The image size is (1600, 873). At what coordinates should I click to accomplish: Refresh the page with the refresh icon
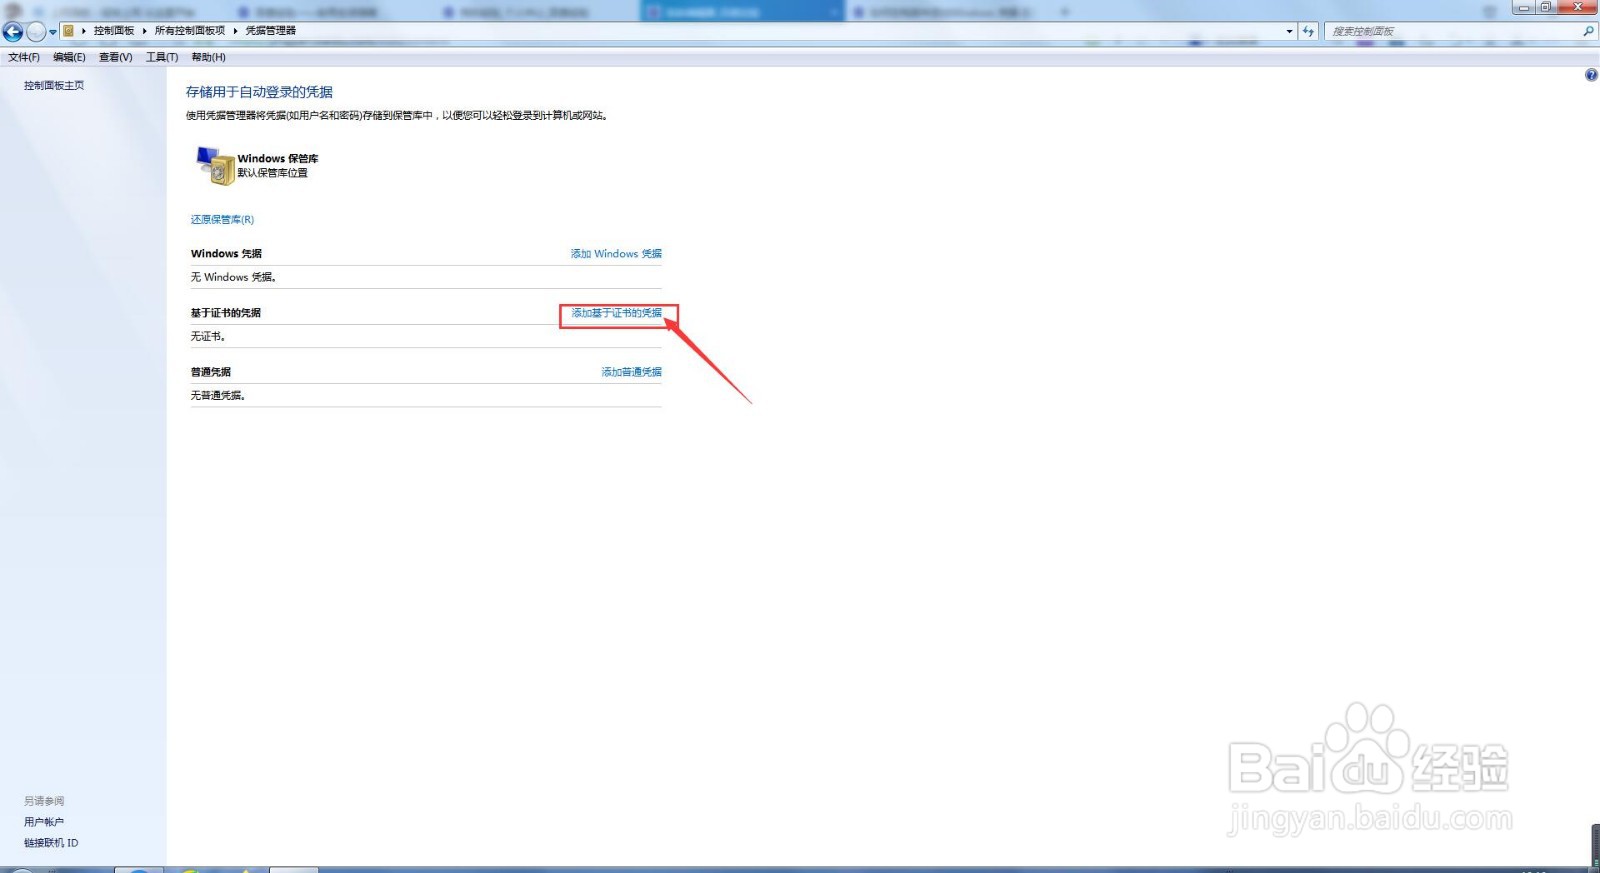click(1308, 32)
